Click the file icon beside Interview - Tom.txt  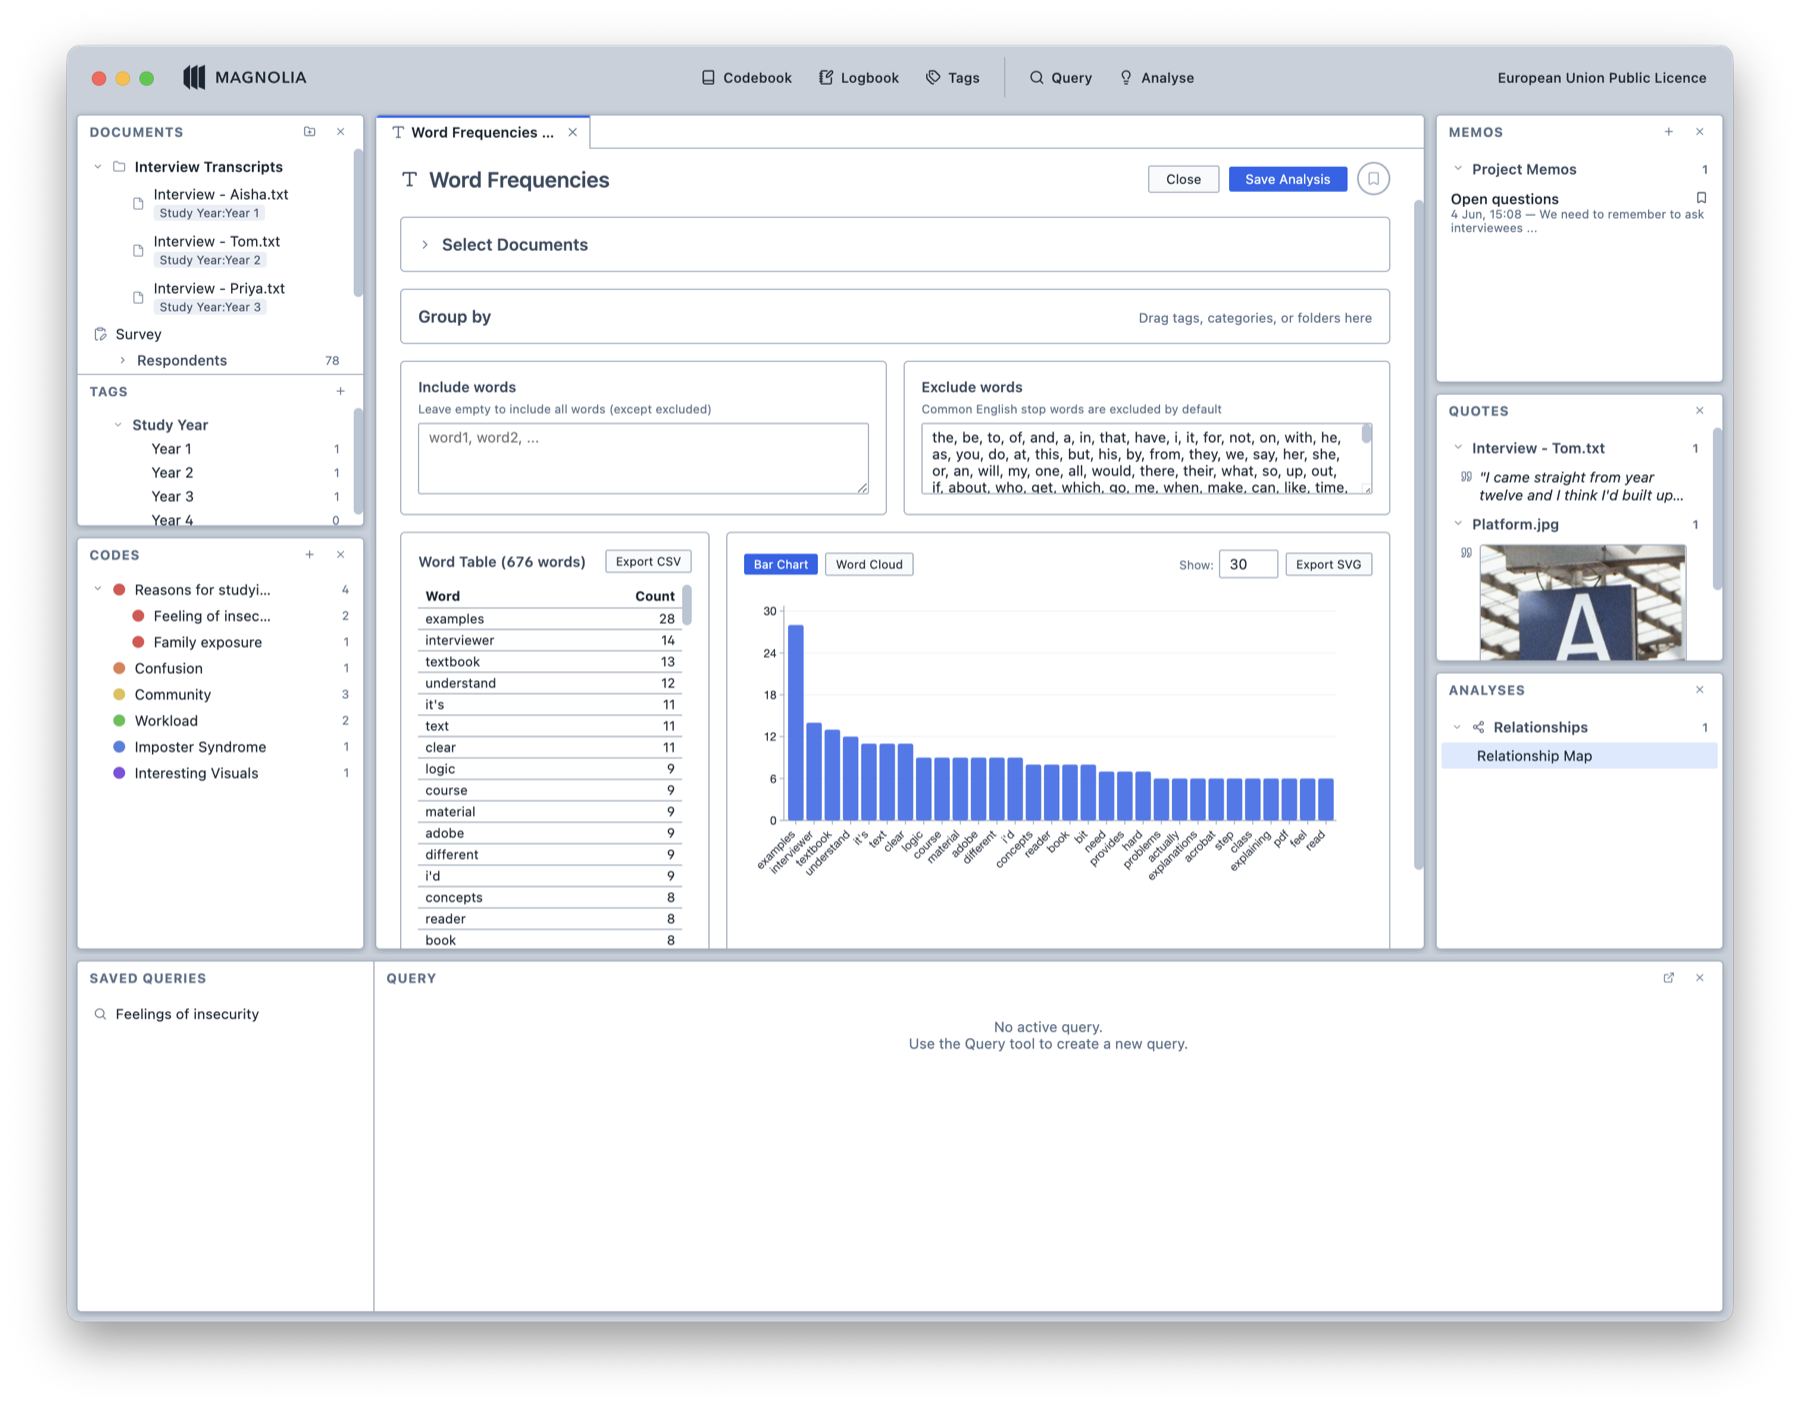(138, 250)
